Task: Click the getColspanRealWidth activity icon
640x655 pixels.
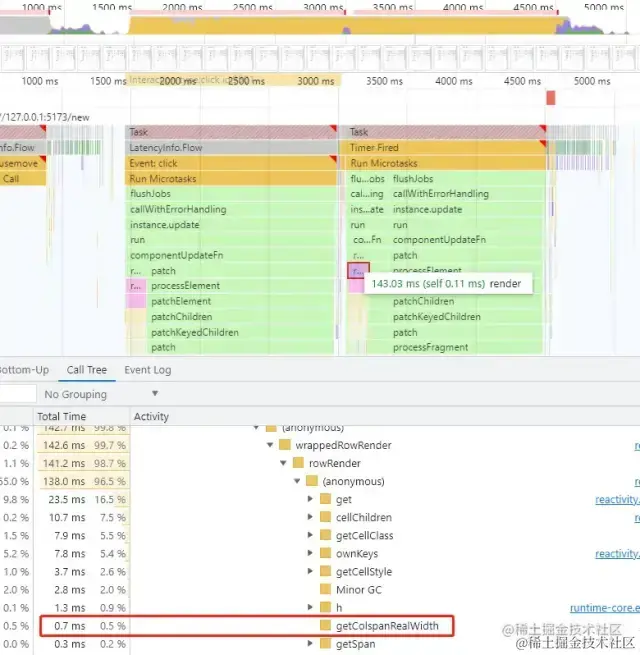Action: pos(325,625)
